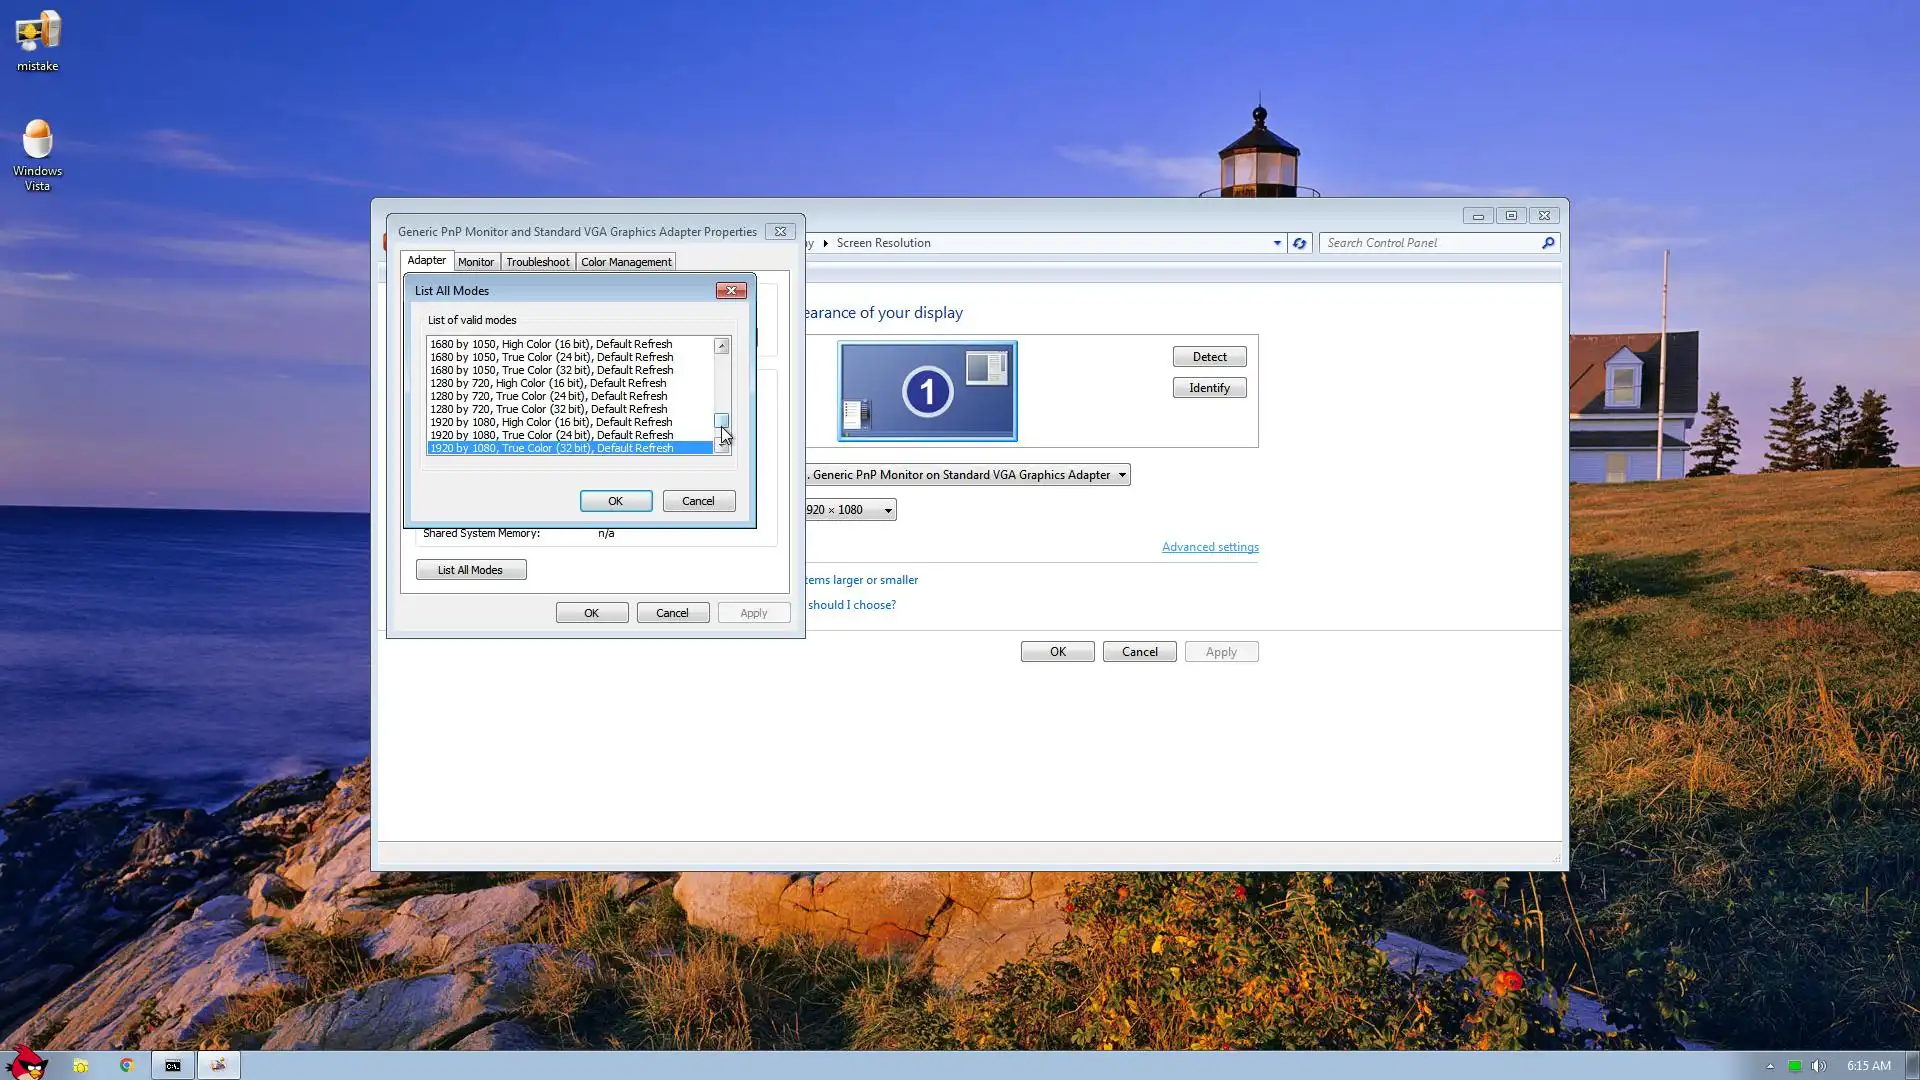Click the search magnifier in Control Panel
Image resolution: width=1920 pixels, height=1080 pixels.
[1548, 243]
